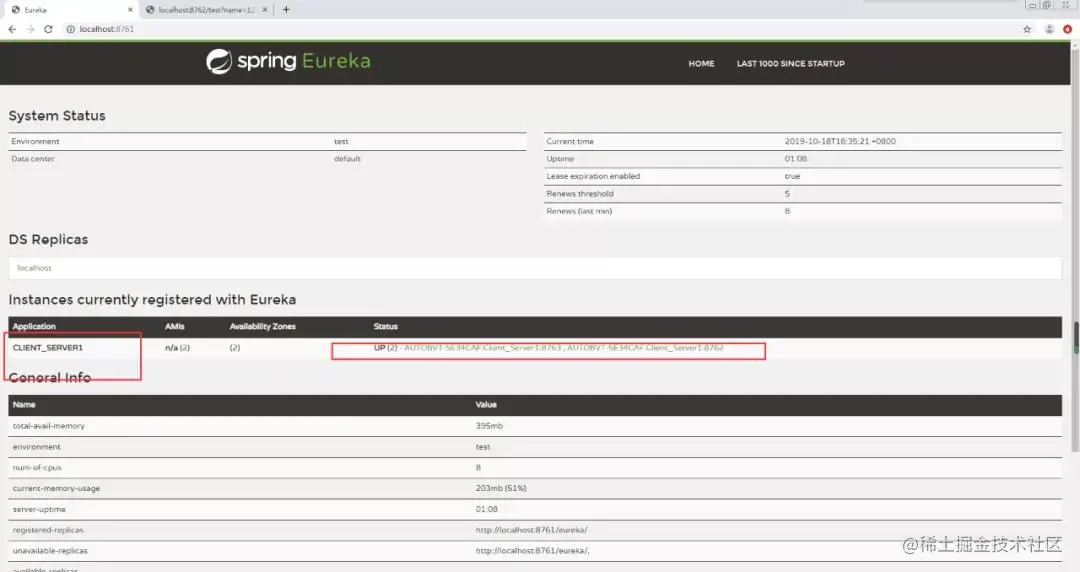The height and width of the screenshot is (572, 1080).
Task: Click the unavailable-replicas URL value
Action: (x=532, y=551)
